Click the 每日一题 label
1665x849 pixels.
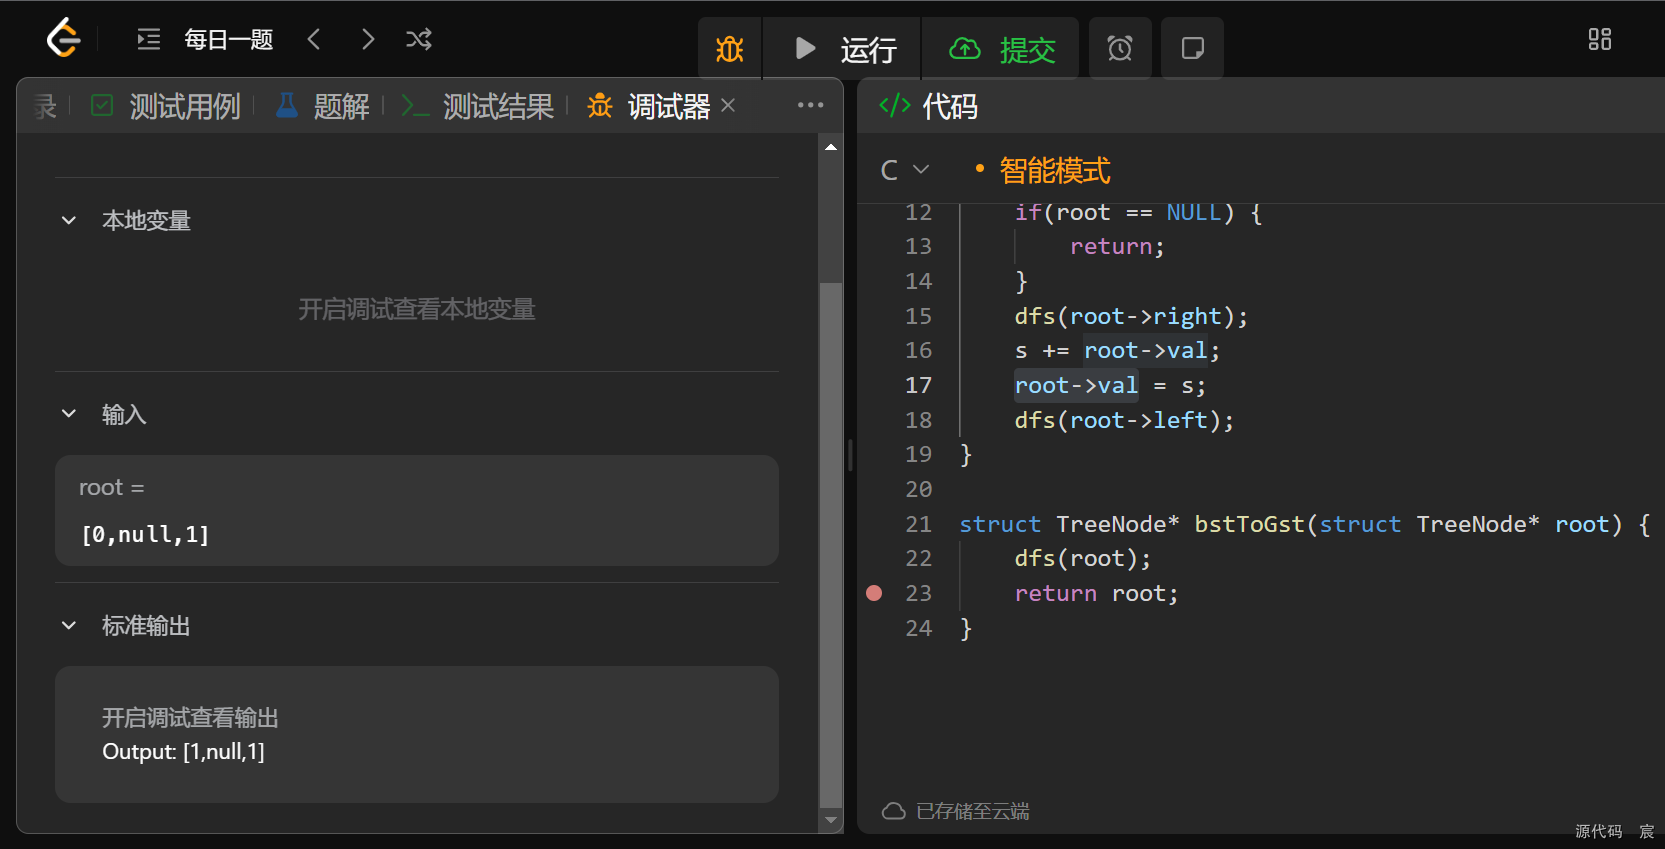(x=229, y=39)
